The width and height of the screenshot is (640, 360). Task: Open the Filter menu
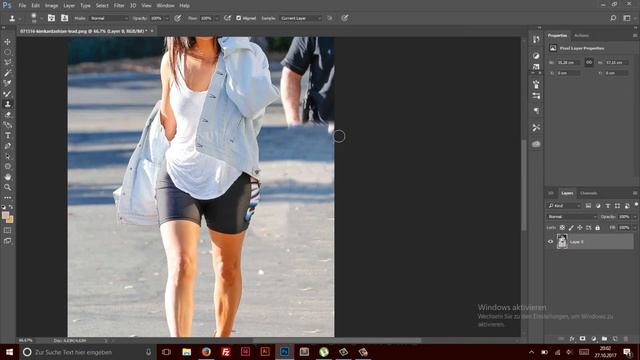click(x=119, y=6)
